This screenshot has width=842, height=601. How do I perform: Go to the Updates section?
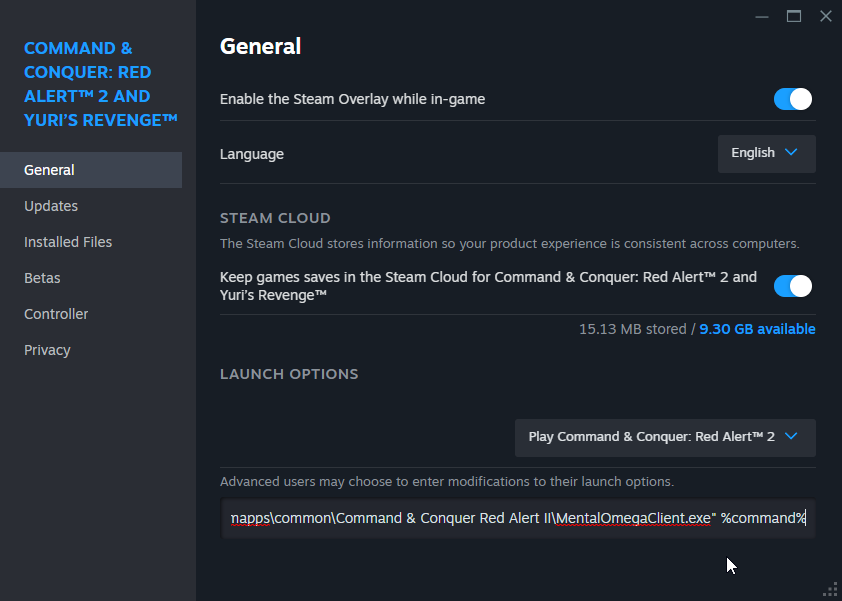(51, 206)
